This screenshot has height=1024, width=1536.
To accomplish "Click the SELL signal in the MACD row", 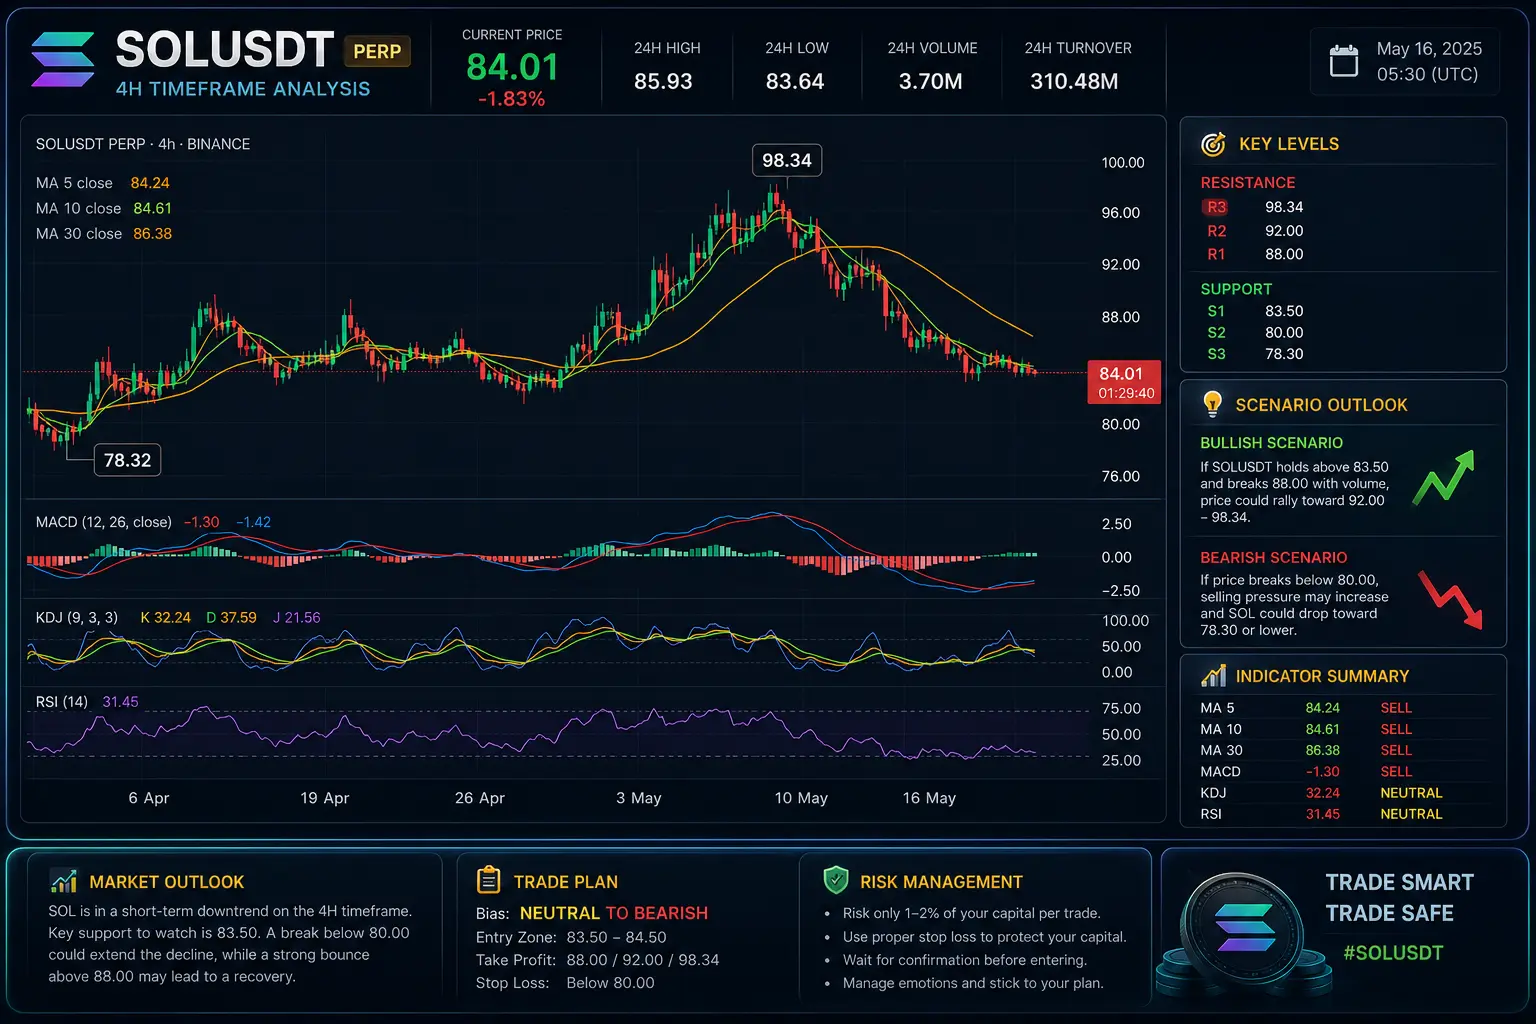I will pos(1396,772).
